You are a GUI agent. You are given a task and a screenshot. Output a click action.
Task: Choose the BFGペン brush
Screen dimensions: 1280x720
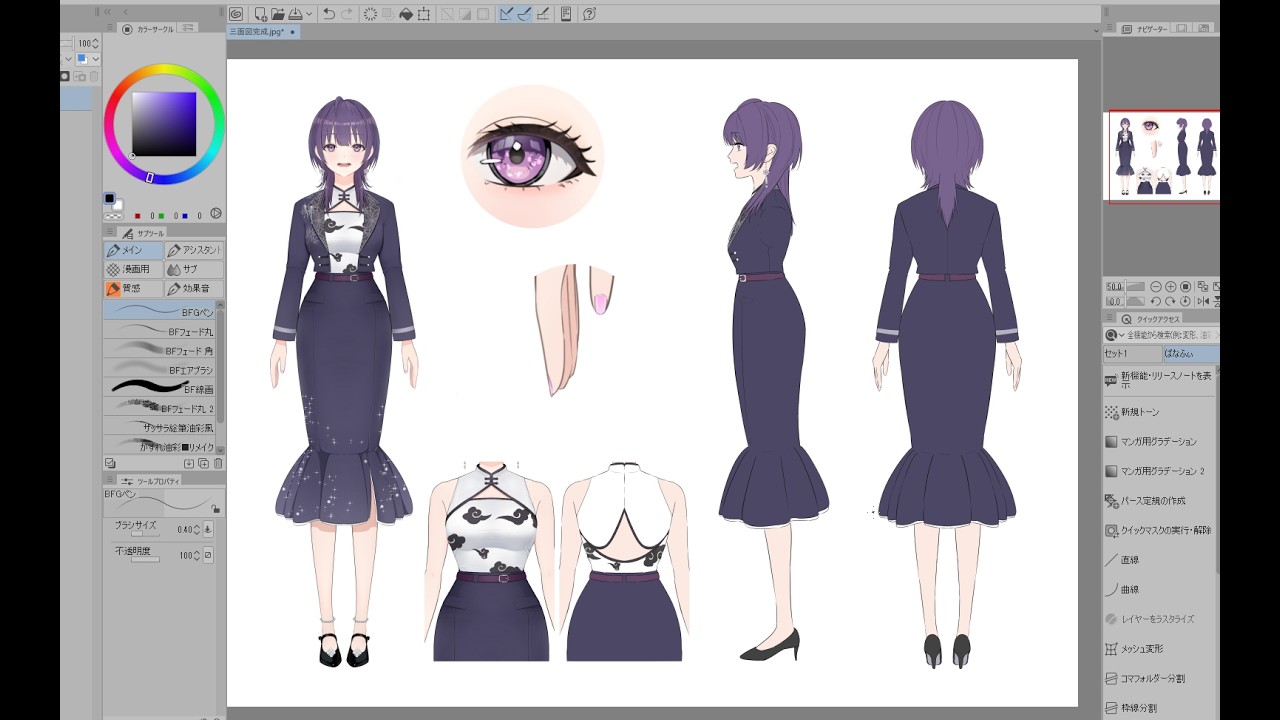coord(159,311)
